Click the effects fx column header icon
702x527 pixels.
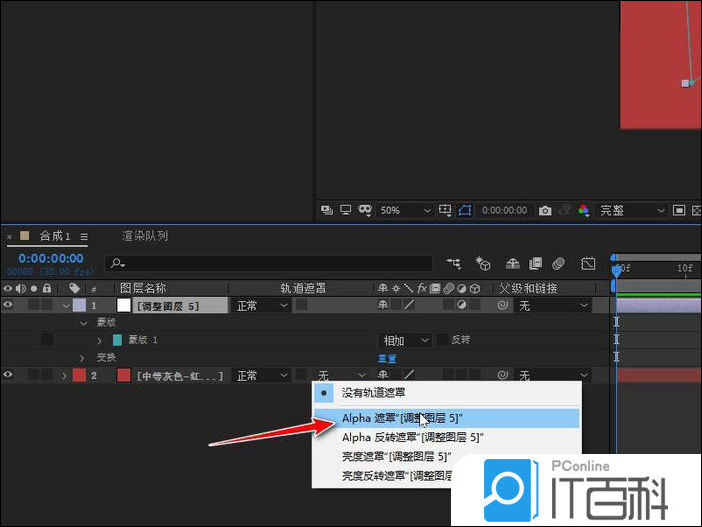click(421, 288)
